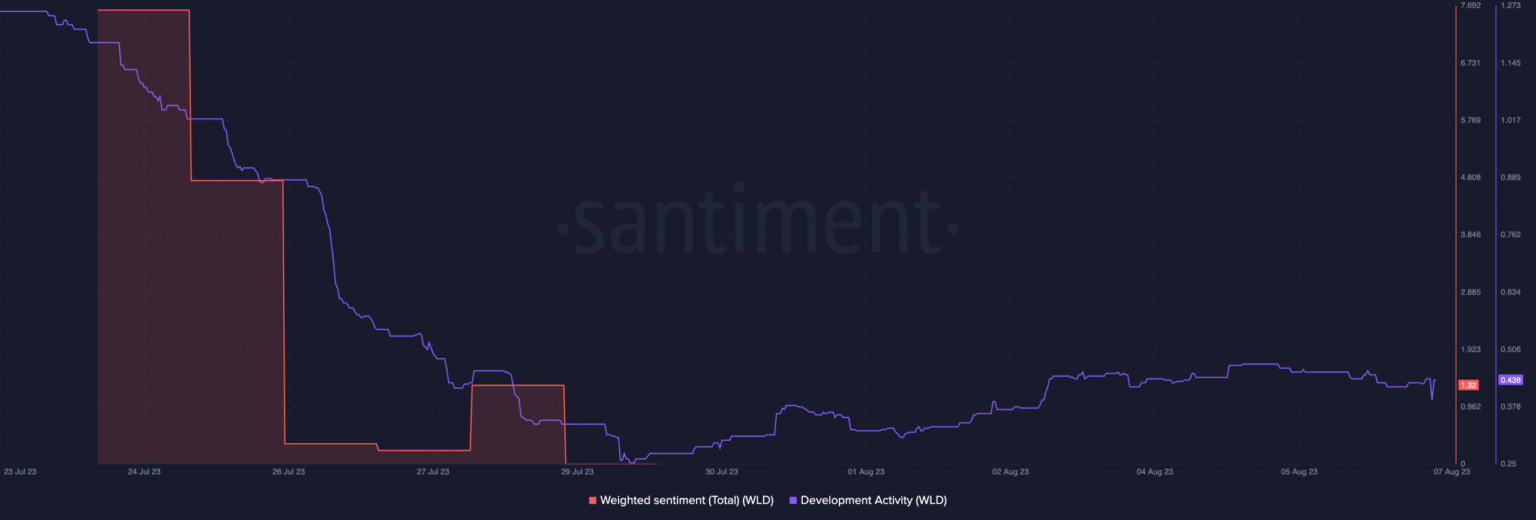Click the 0.634 tick on development axis

click(1510, 292)
